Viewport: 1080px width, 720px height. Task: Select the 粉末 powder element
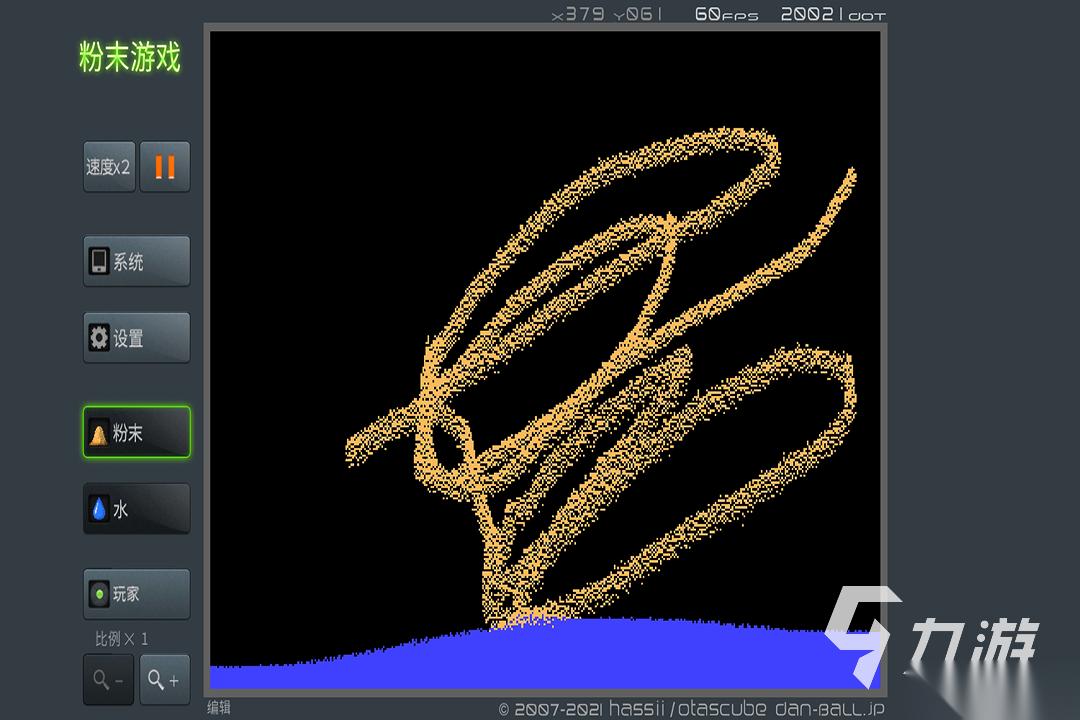136,432
